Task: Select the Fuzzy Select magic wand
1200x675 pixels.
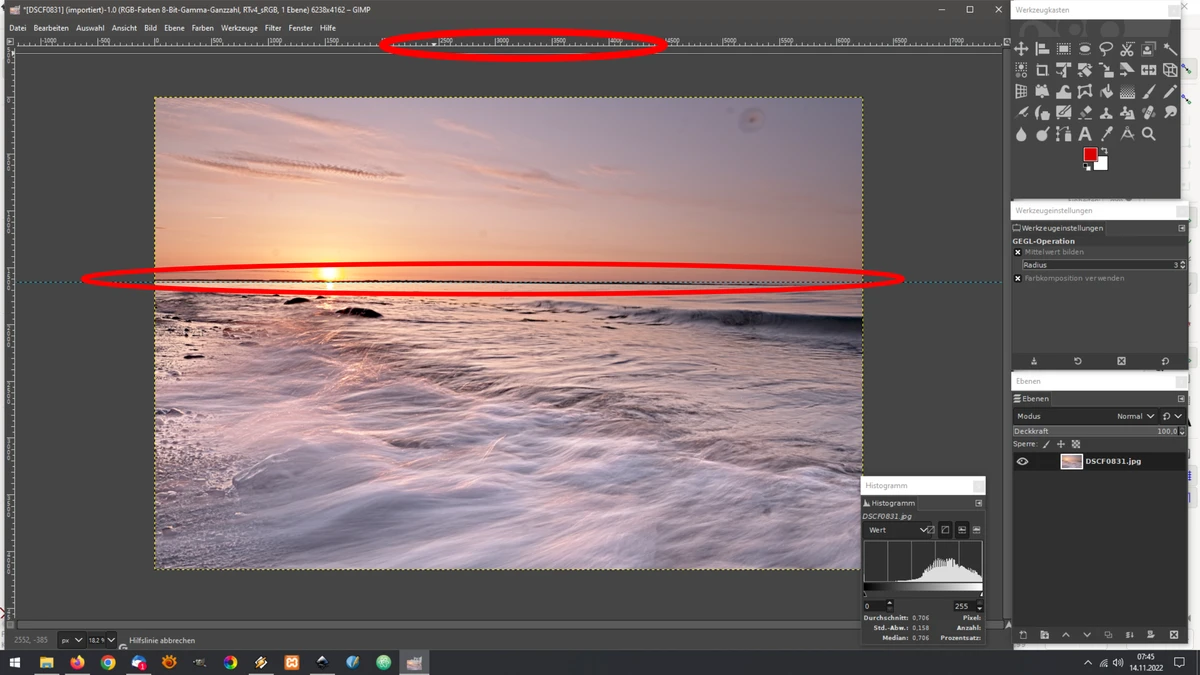Action: pyautogui.click(x=1171, y=48)
